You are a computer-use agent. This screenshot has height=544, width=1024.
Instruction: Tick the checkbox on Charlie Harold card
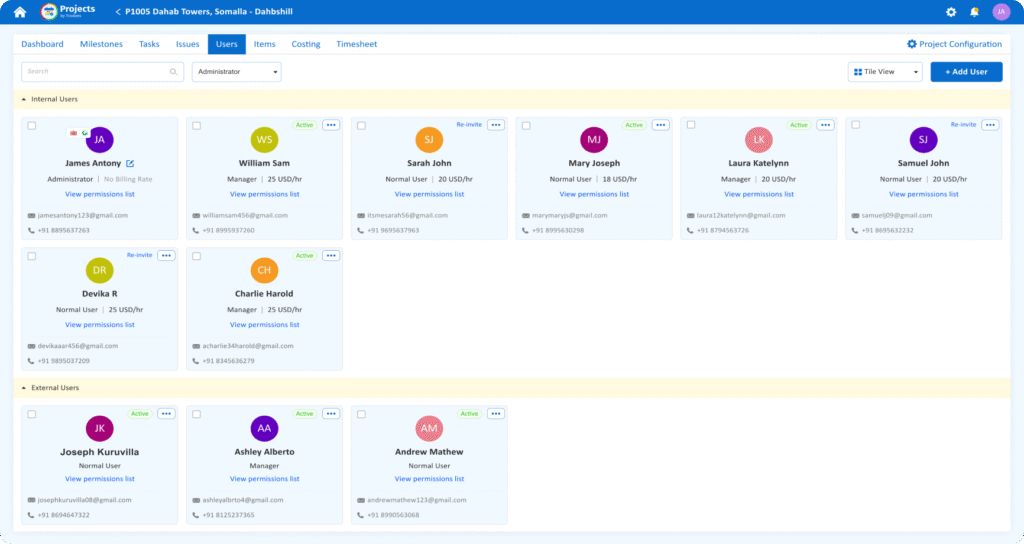(x=196, y=256)
